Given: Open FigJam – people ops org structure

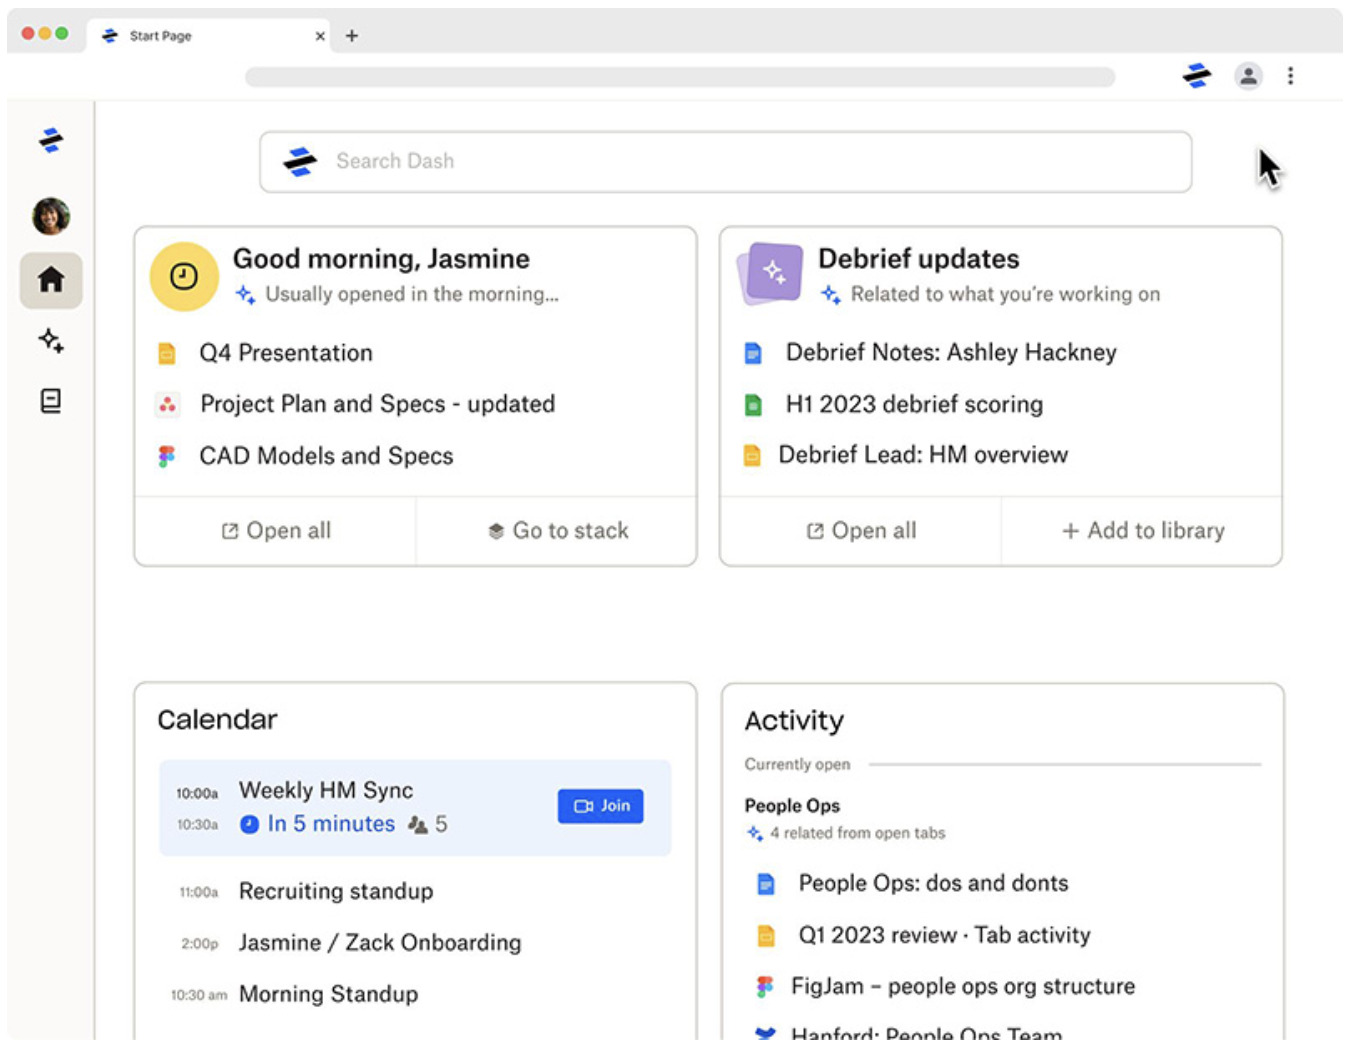Looking at the screenshot, I should pyautogui.click(x=963, y=987).
